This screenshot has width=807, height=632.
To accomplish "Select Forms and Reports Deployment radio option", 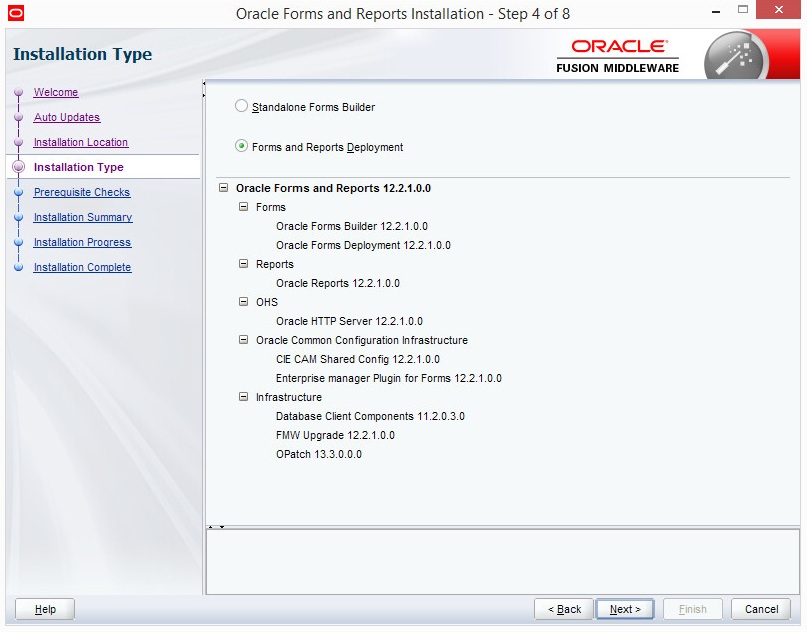I will point(241,146).
